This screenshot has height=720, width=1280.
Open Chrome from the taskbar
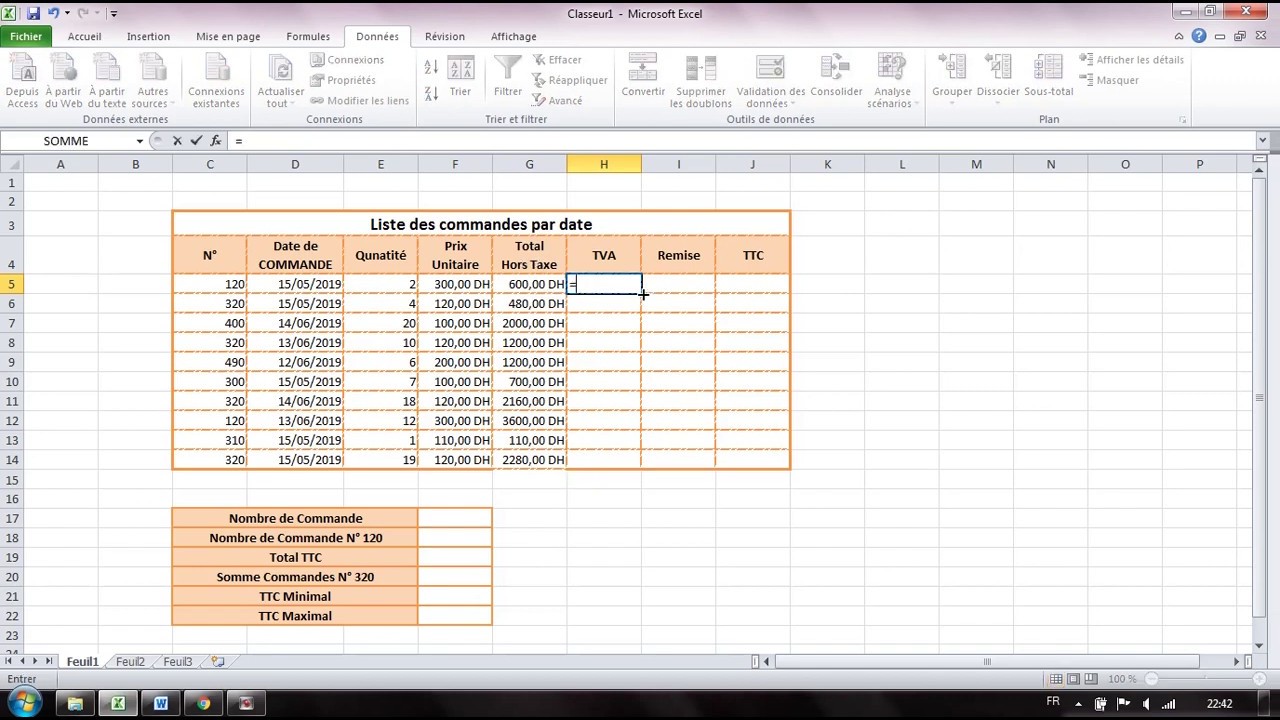(204, 704)
